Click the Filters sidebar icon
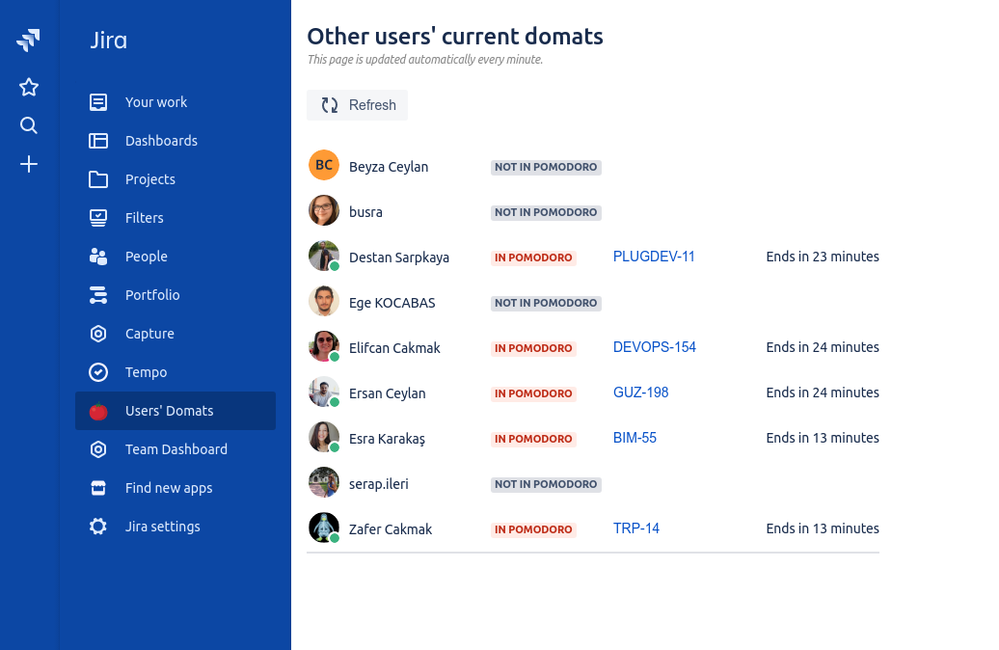Viewport: 999px width, 650px height. click(98, 218)
